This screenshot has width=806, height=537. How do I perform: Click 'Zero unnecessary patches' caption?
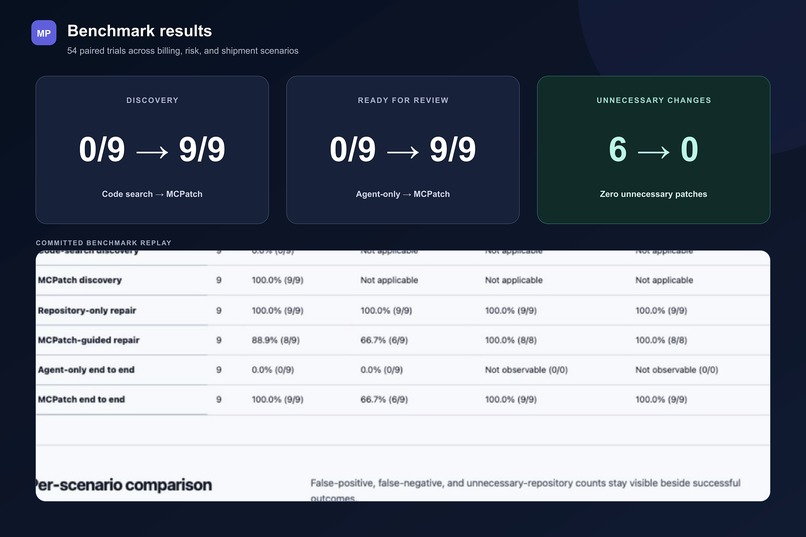(653, 194)
